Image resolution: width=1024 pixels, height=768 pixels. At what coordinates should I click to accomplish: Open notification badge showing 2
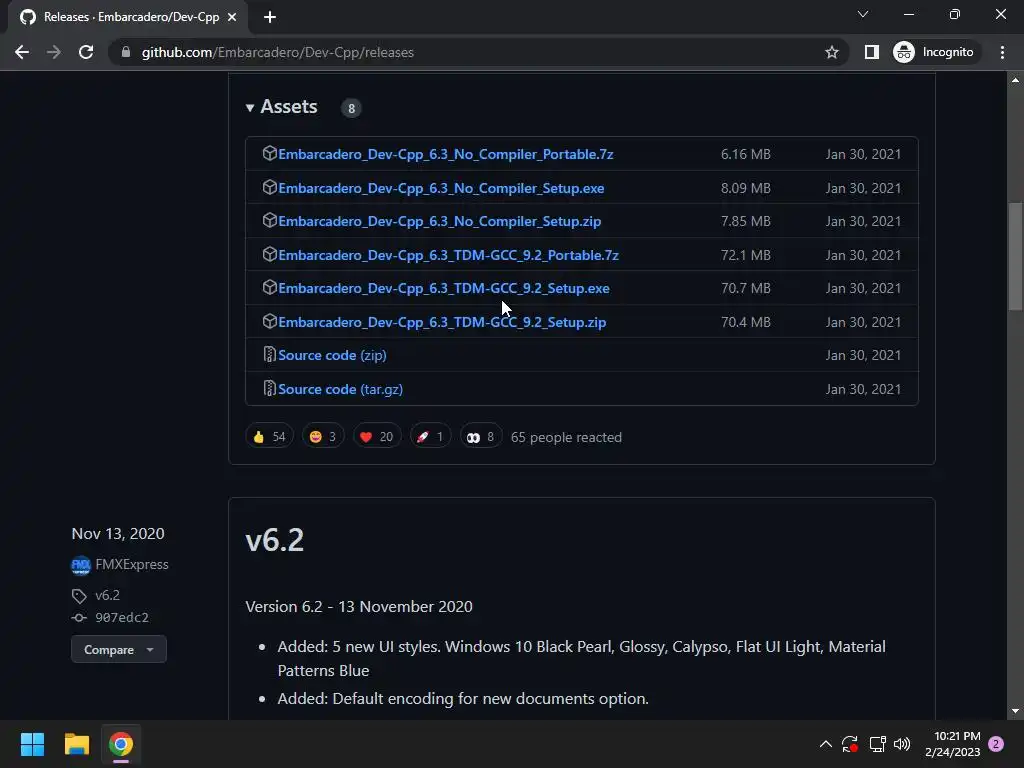click(996, 744)
